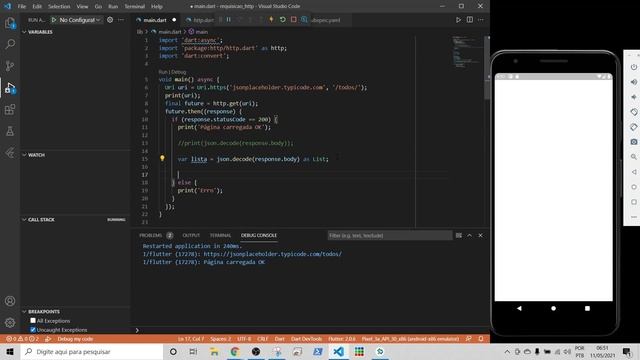Open the Manage gear in activity bar
This screenshot has width=640, height=360.
(10, 322)
